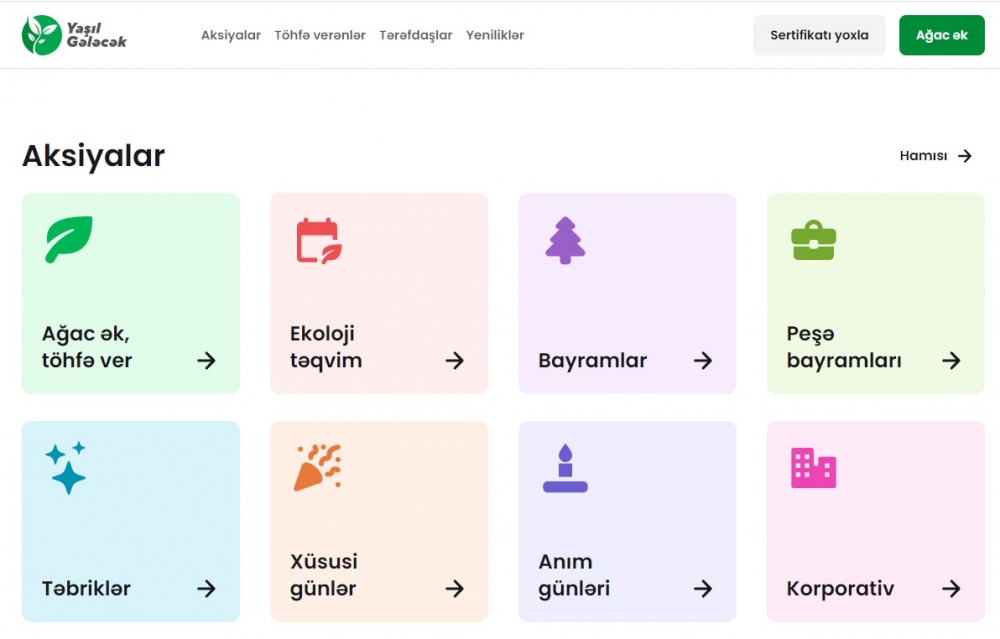Click the orange party popper icon
Screen dimensions: 1000x639
tap(317, 468)
